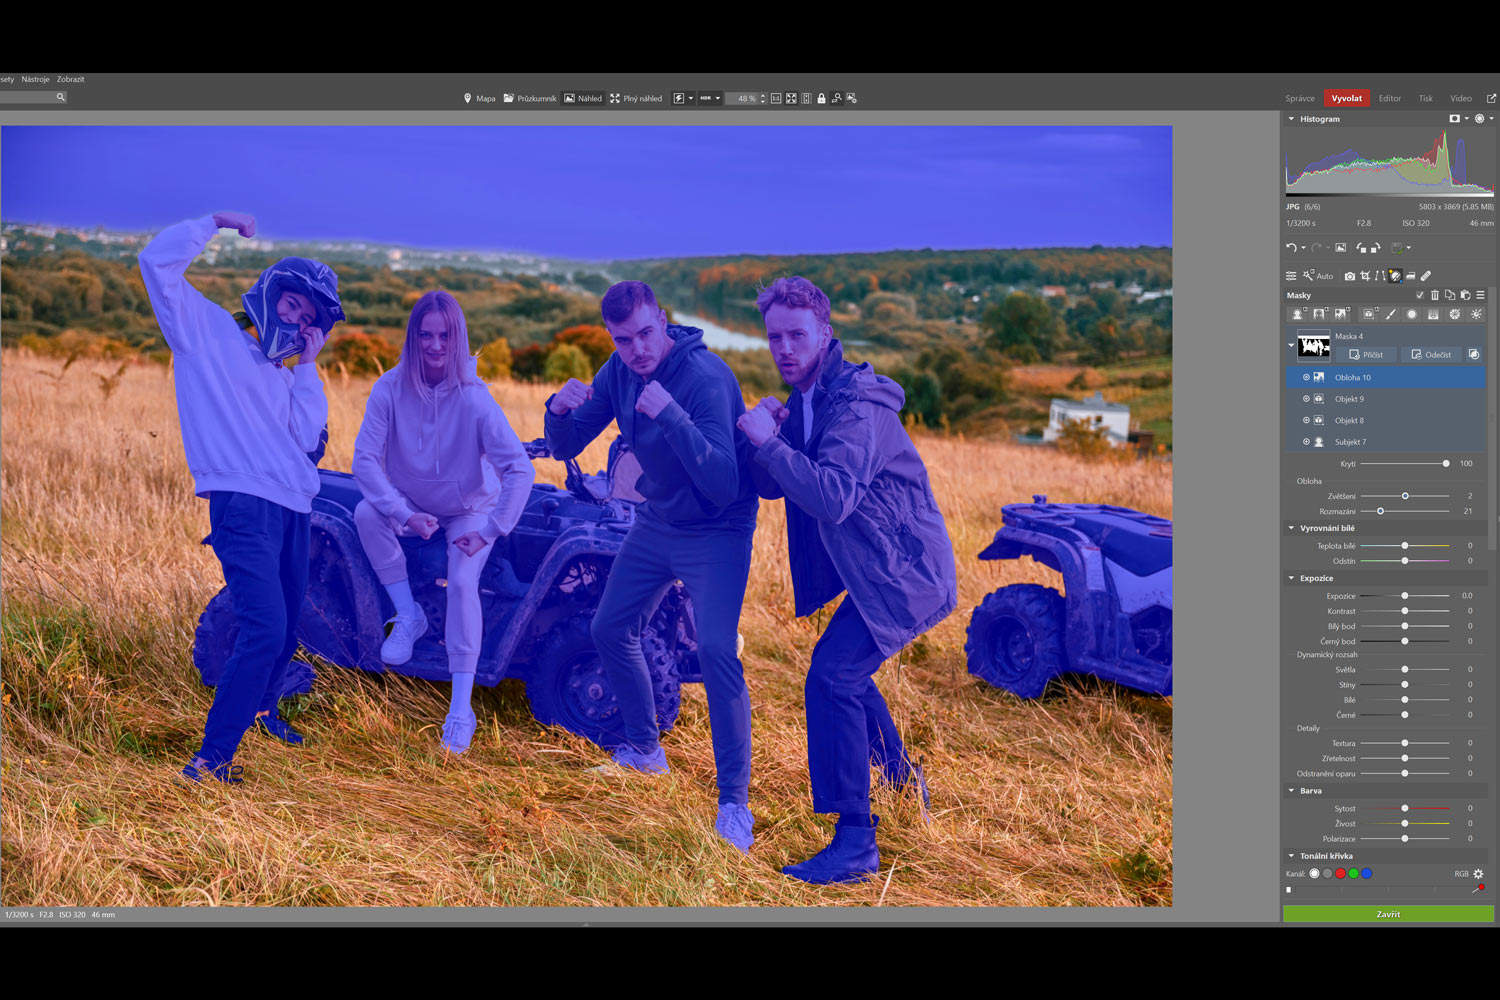This screenshot has width=1500, height=1000.
Task: Click the brush mask tool
Action: tap(1390, 314)
